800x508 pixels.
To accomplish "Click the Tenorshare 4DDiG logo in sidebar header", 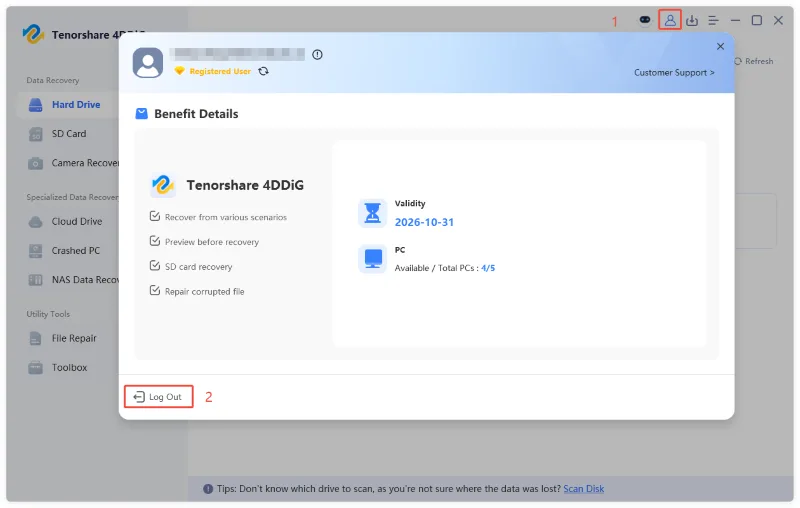I will pos(33,34).
